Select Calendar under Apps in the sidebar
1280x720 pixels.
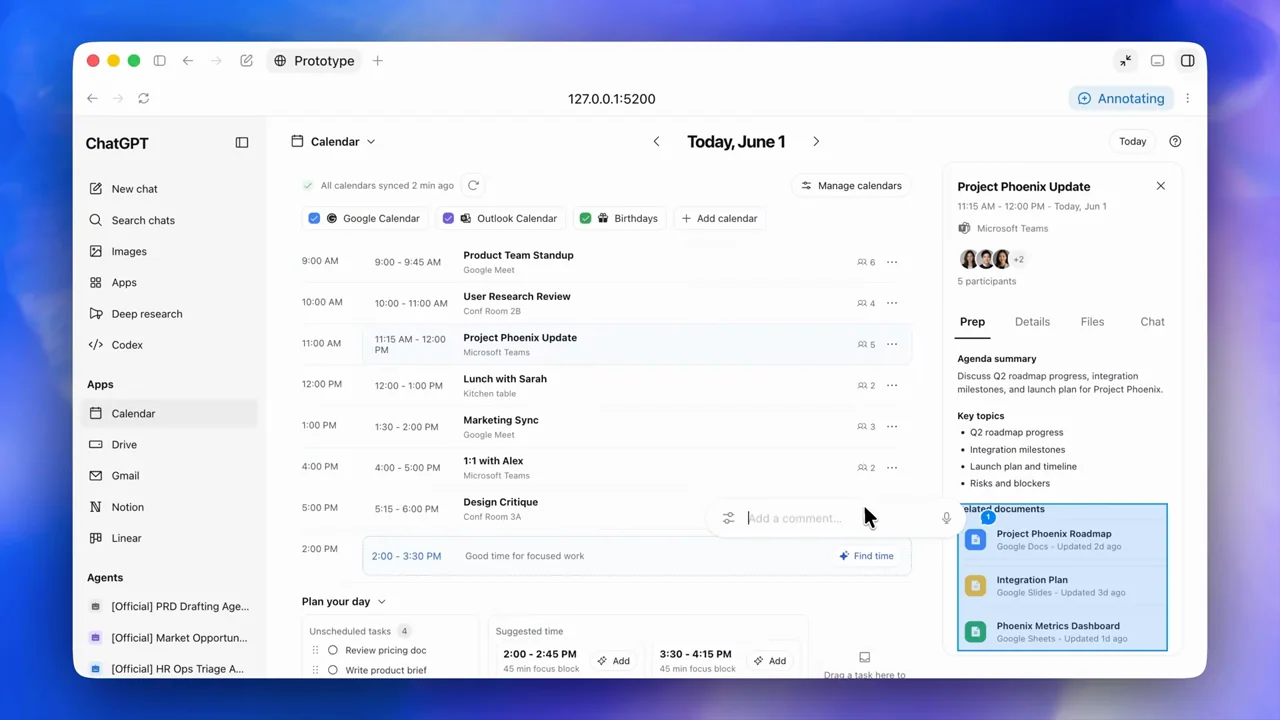(x=170, y=414)
